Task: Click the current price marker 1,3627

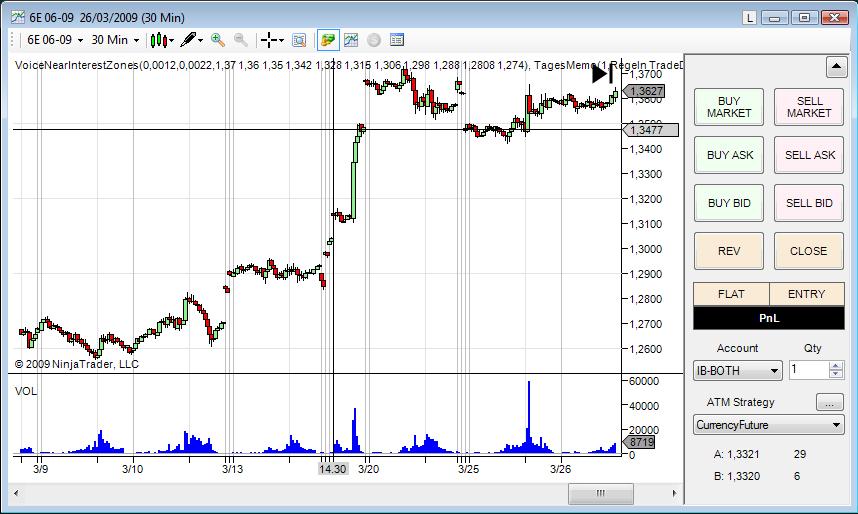Action: 644,91
